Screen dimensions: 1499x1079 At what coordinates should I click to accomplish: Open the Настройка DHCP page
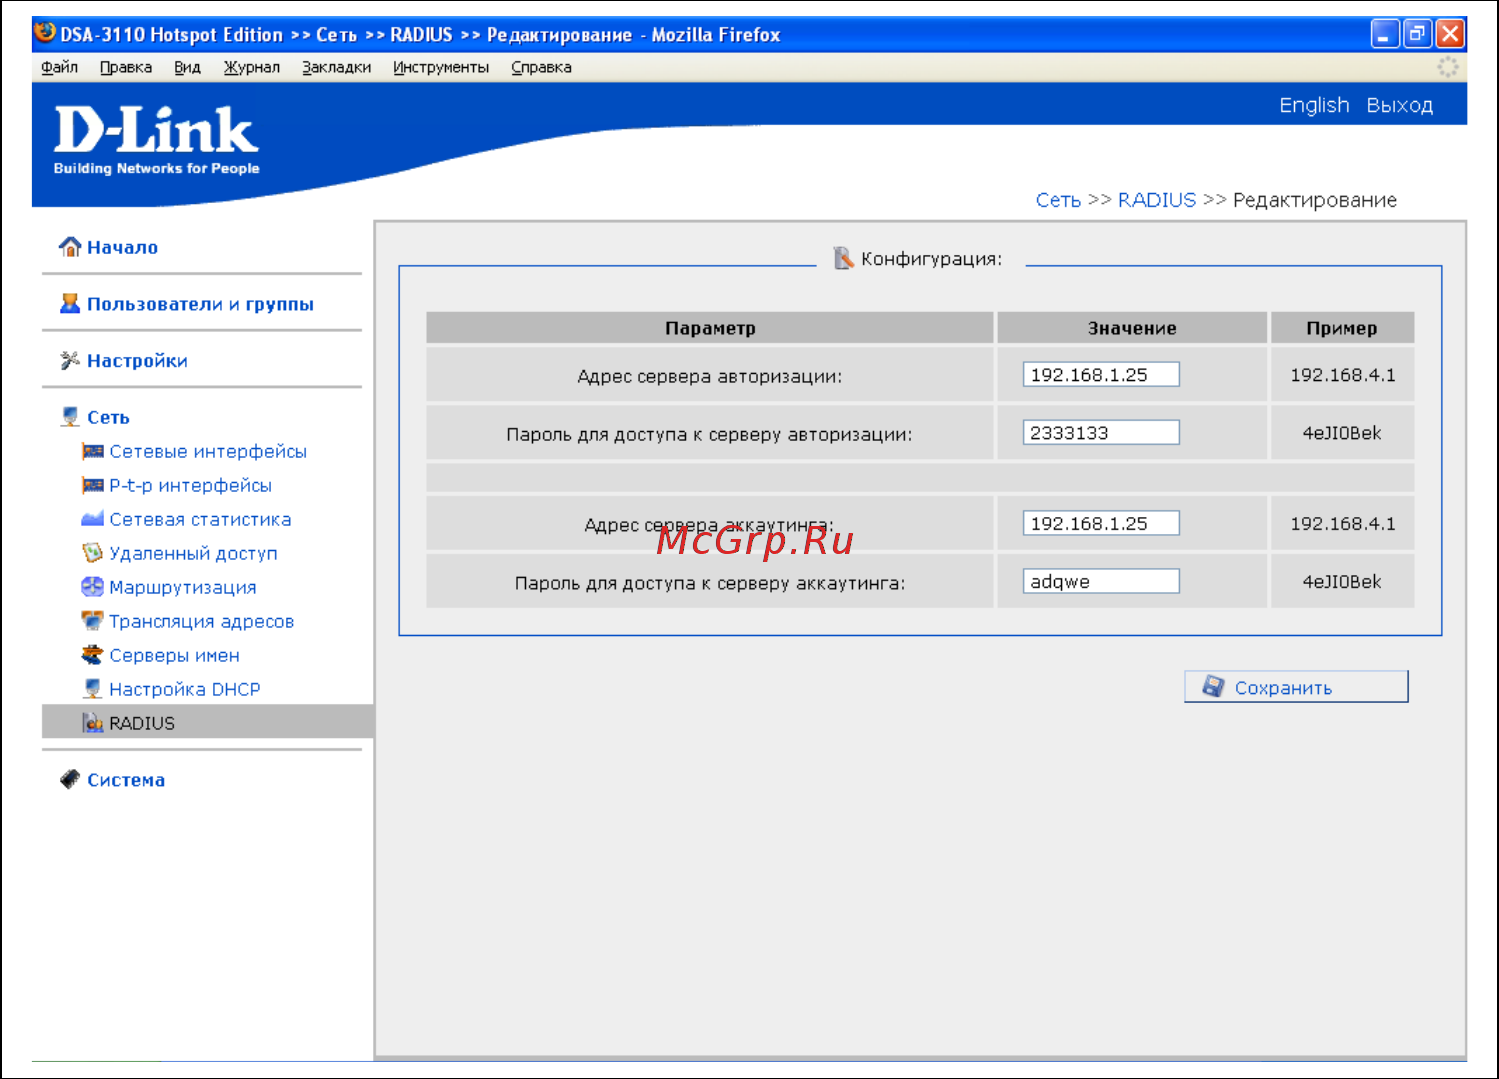(x=184, y=690)
